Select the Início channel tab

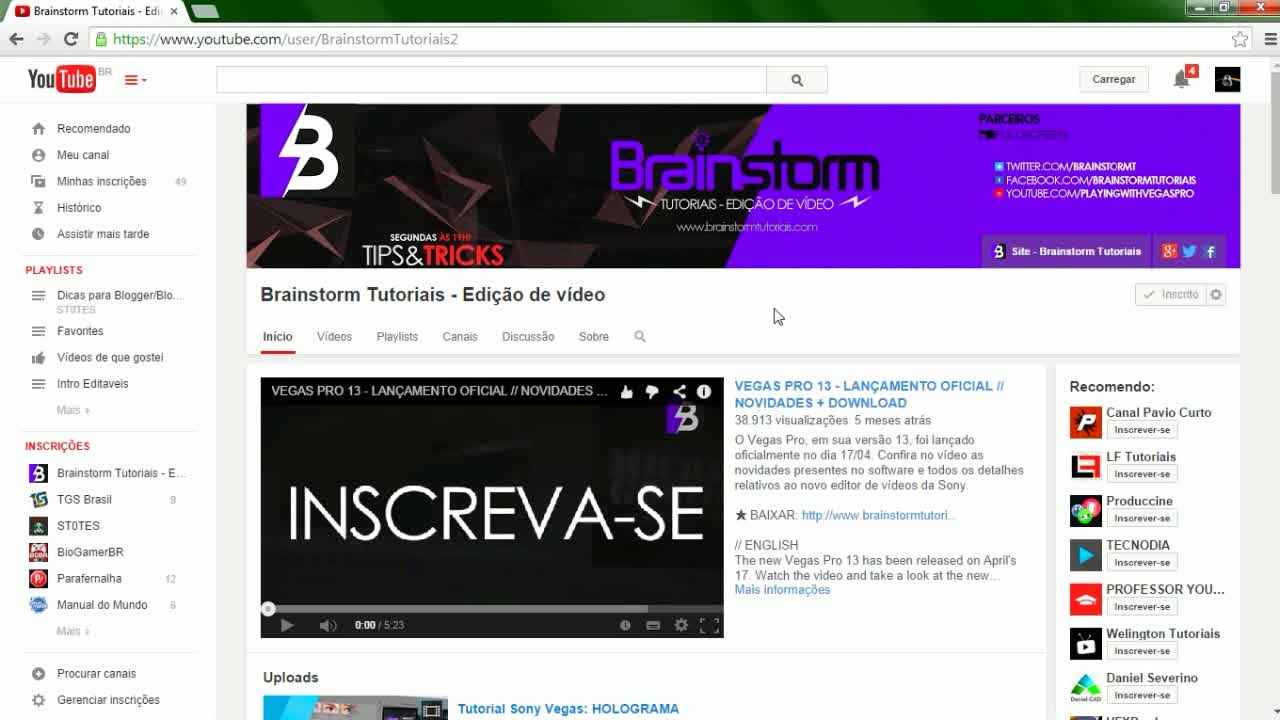tap(278, 337)
